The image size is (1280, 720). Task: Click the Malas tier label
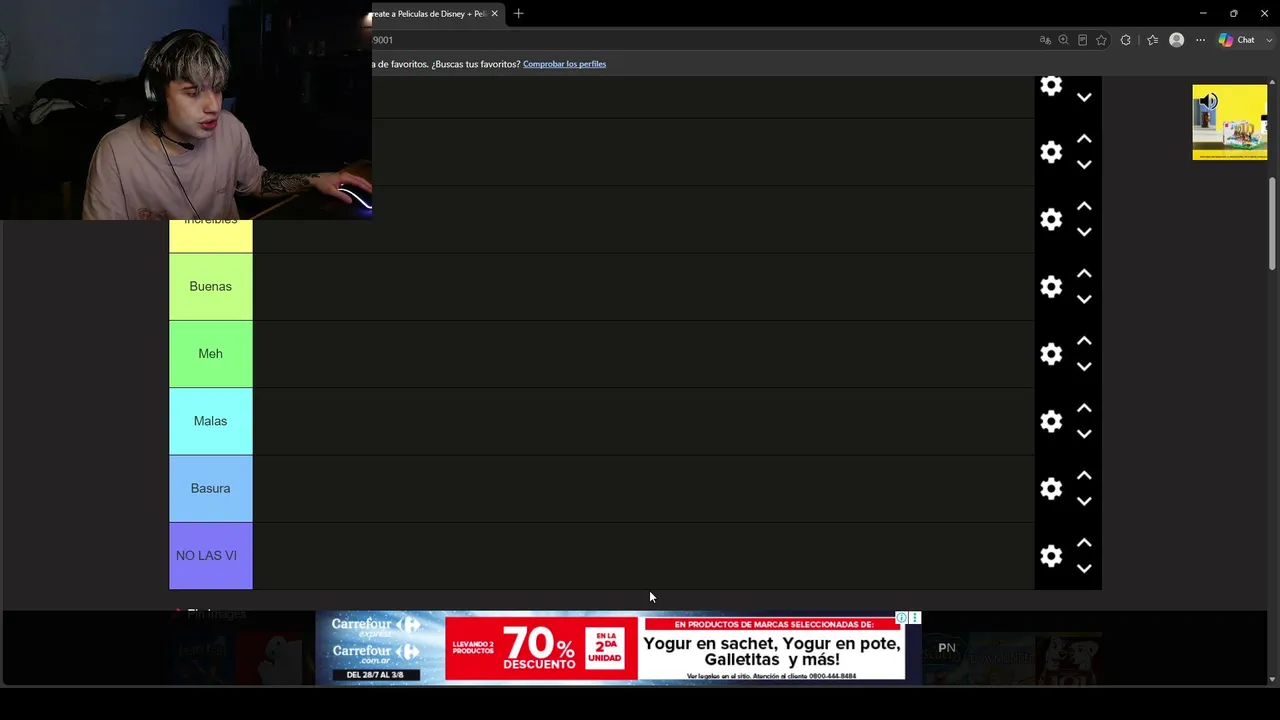(x=210, y=421)
